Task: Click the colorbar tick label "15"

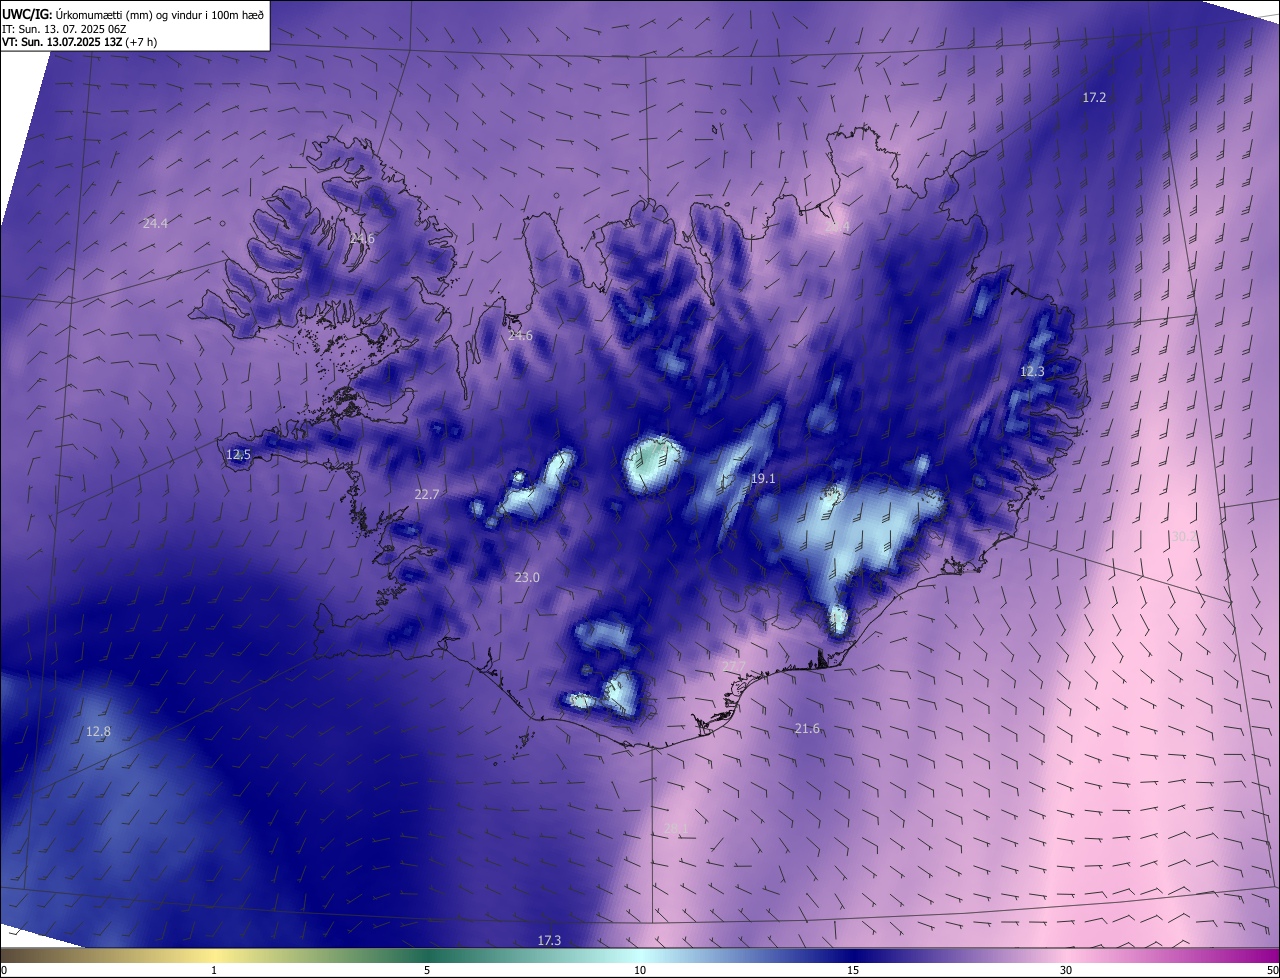Action: (853, 970)
